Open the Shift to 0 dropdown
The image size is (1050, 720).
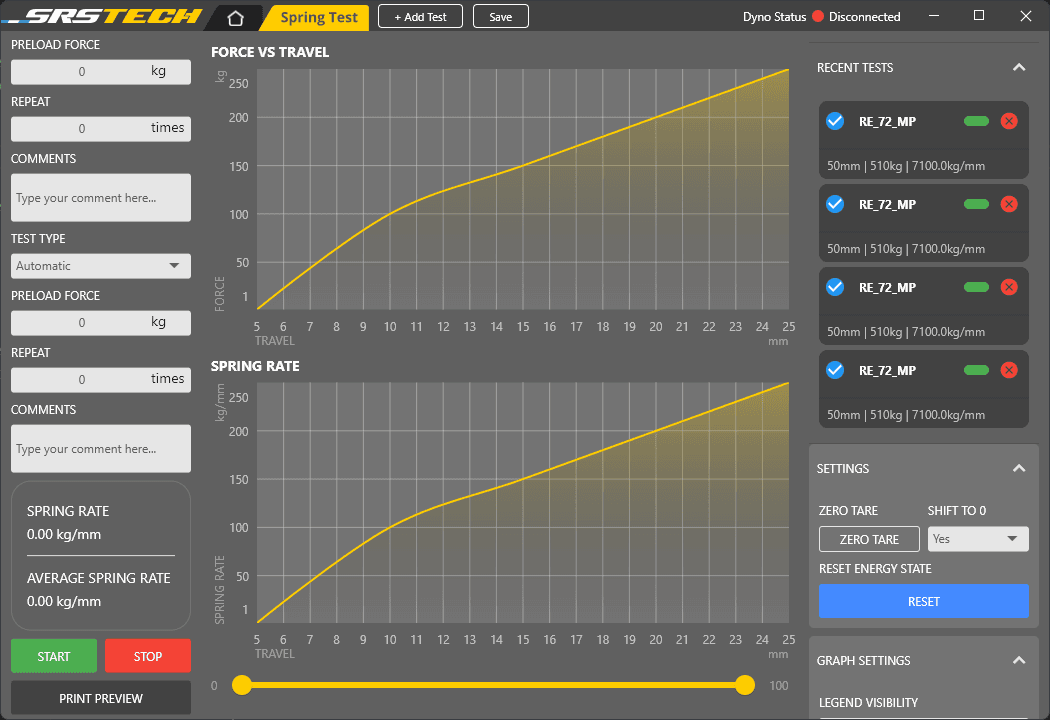coord(977,539)
